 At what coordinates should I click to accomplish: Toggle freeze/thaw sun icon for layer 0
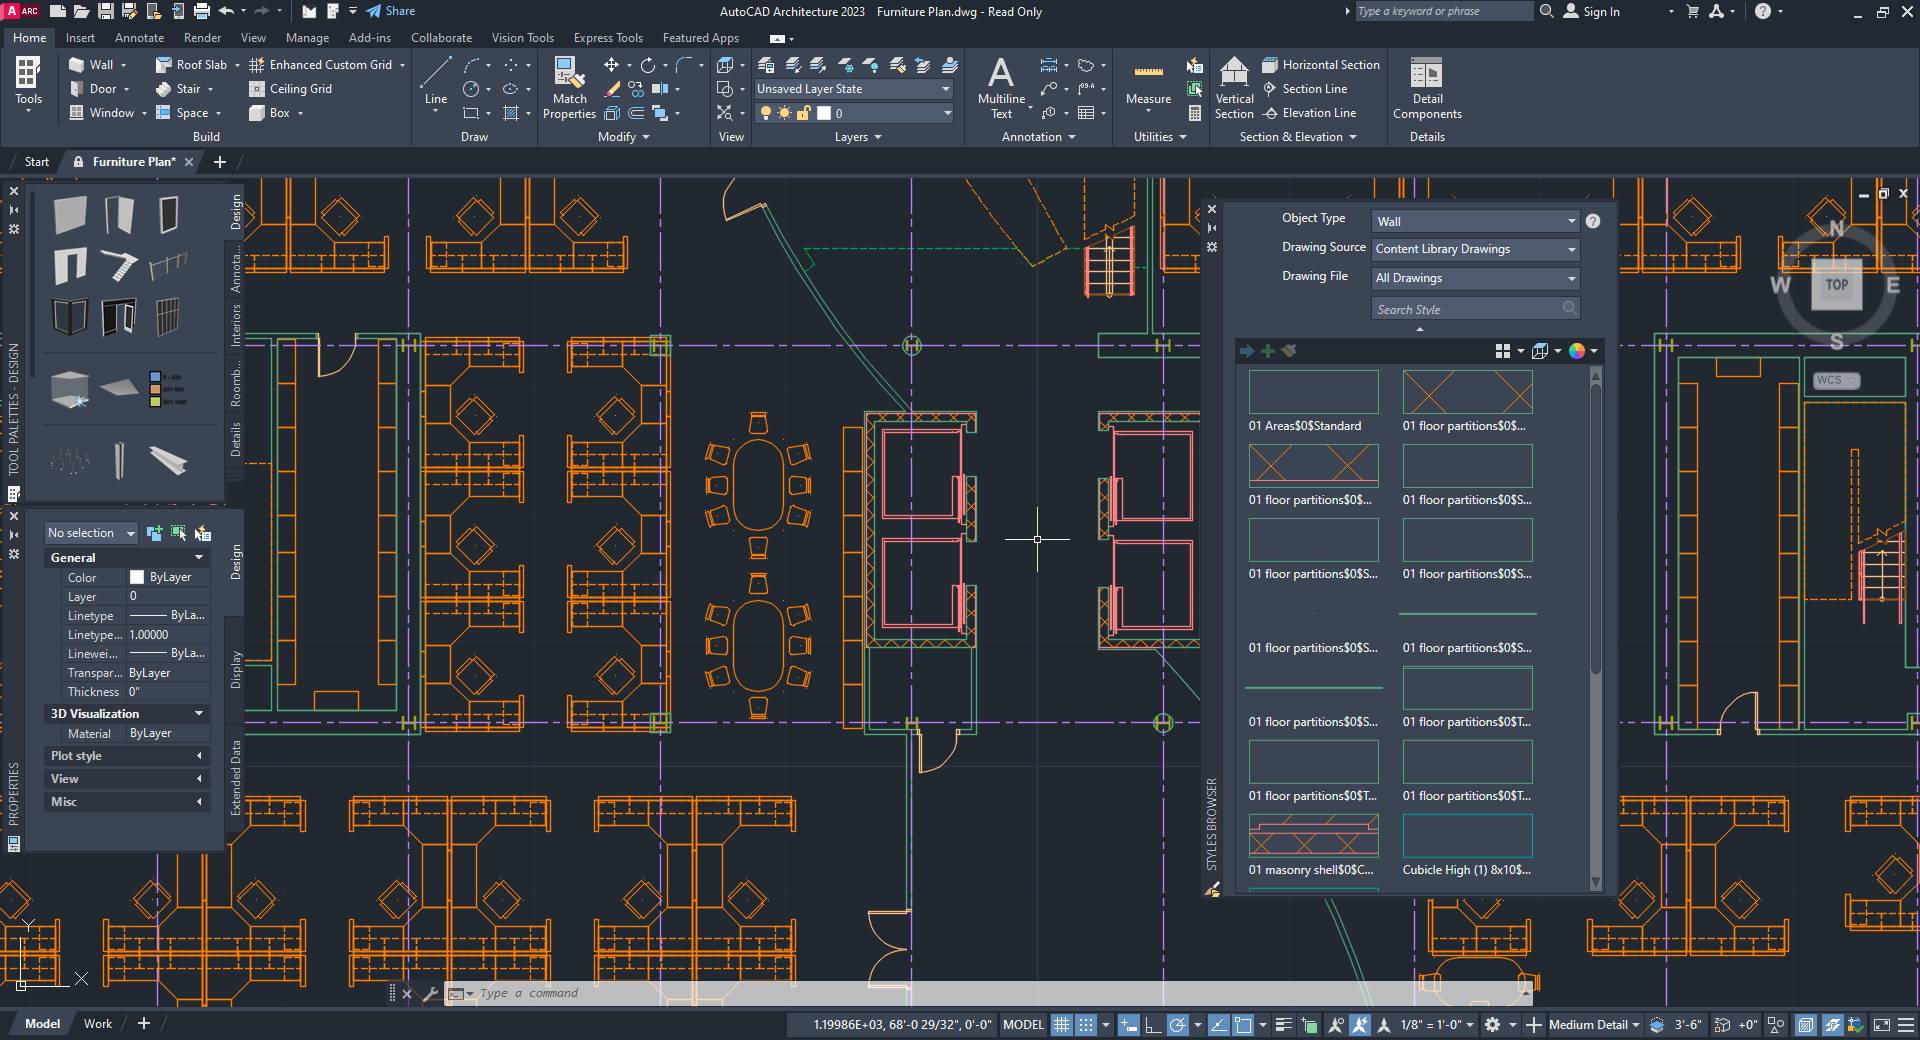click(x=784, y=114)
